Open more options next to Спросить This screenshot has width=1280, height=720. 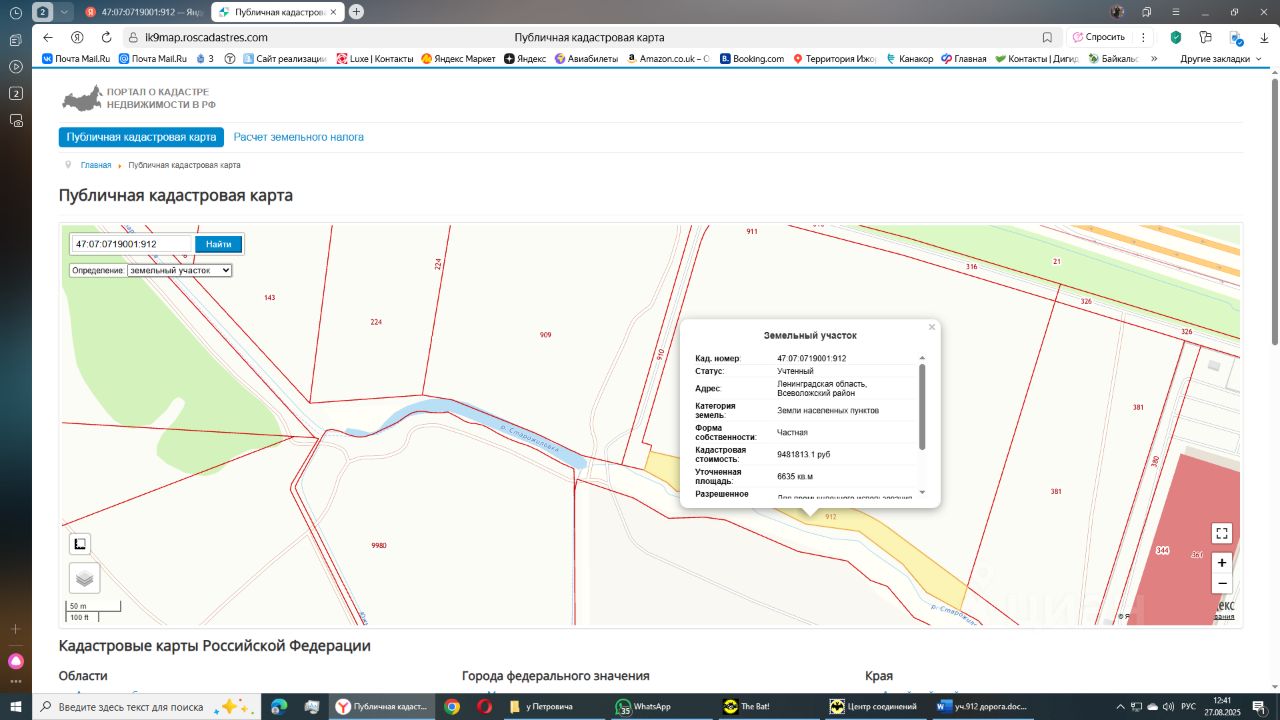[x=1144, y=37]
